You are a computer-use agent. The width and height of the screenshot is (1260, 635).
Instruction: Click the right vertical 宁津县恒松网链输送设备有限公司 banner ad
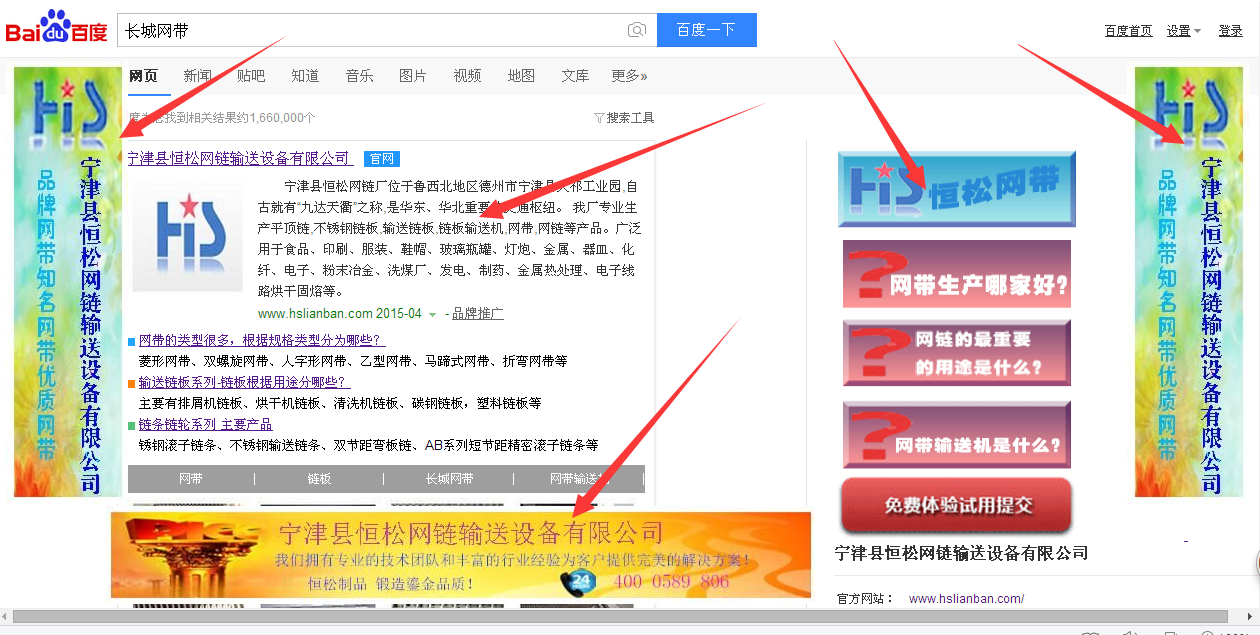click(x=1188, y=282)
